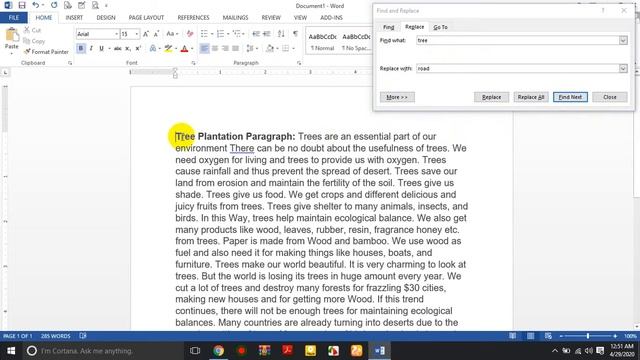Open the FILE tab
Image resolution: width=640 pixels, height=360 pixels.
pos(14,18)
